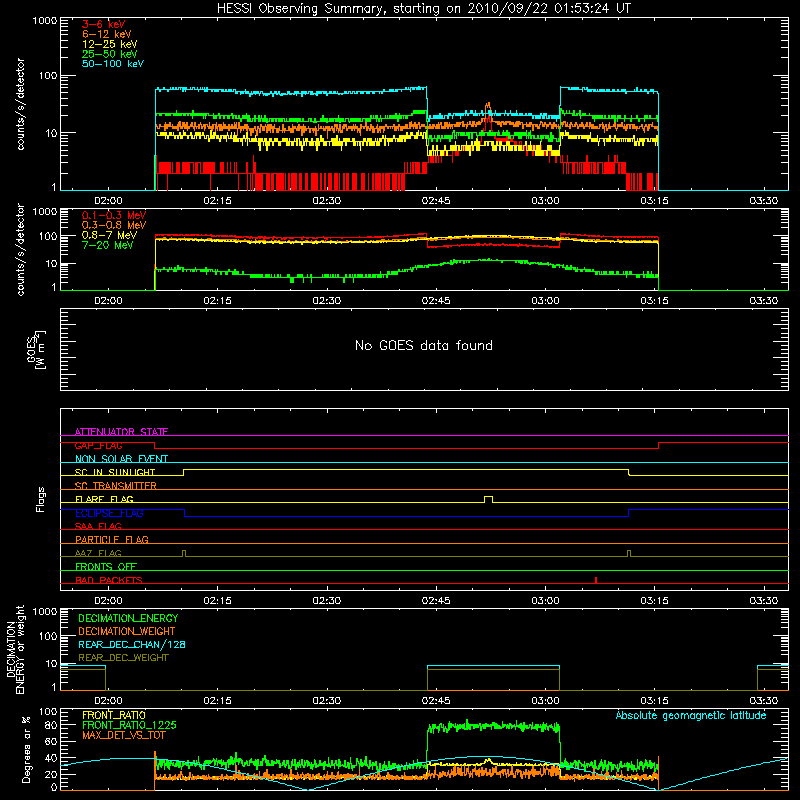800x800 pixels.
Task: Select the cyan 50-100 keV legend label
Action: (x=112, y=64)
